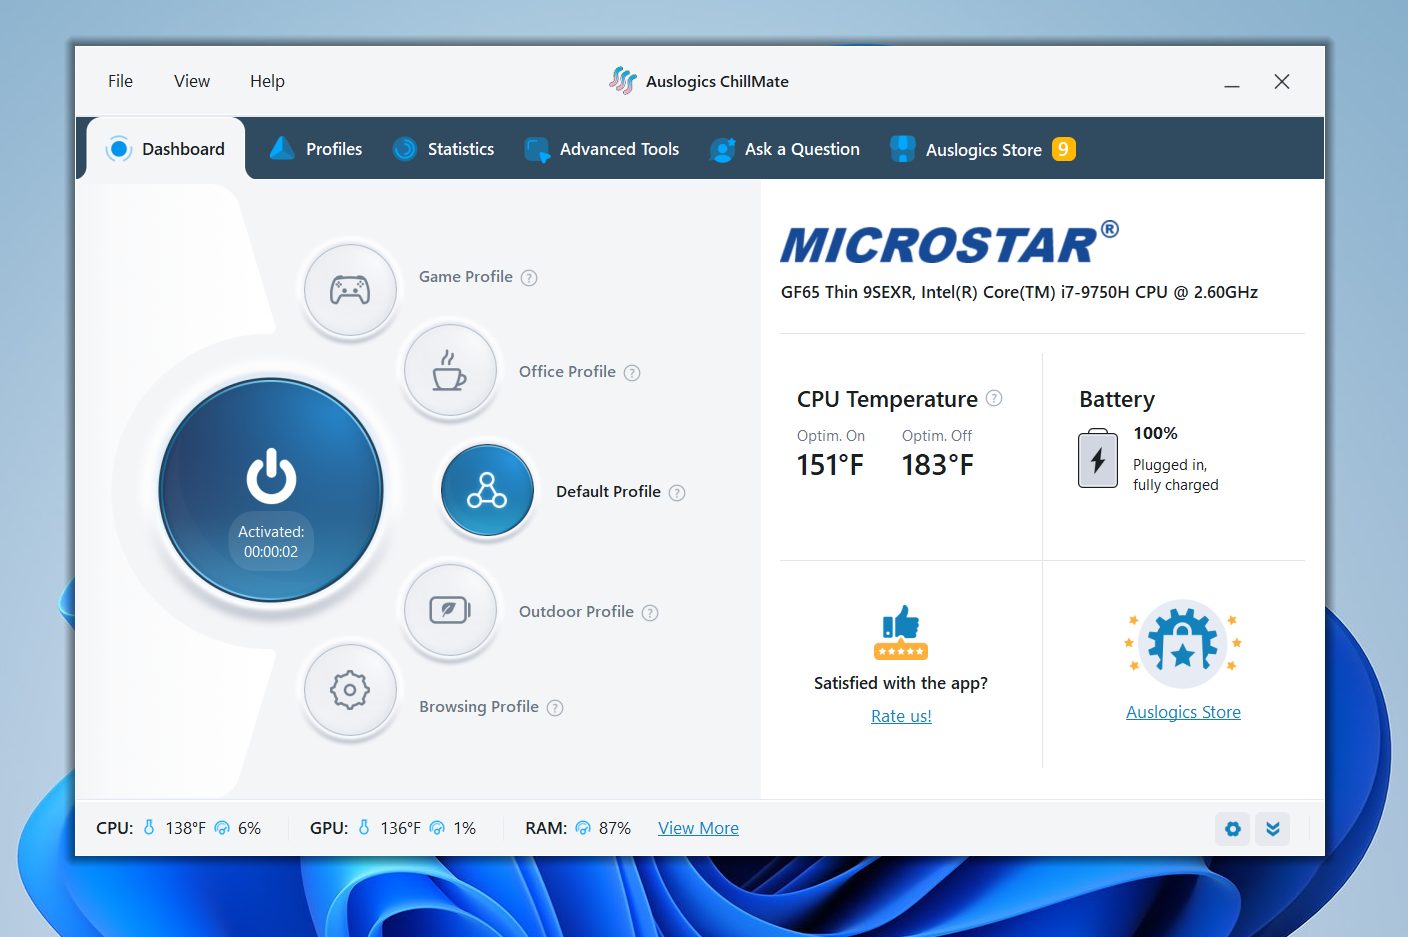Select the Office Profile coffee cup icon
1408x937 pixels.
pos(450,369)
